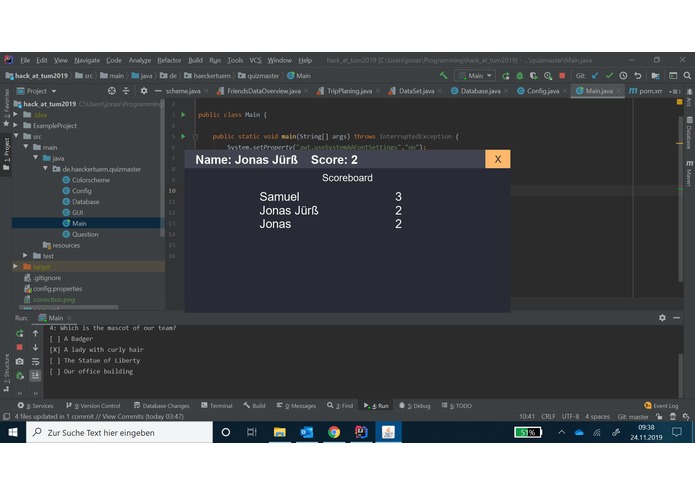Stop the running program with the red toolbar square
This screenshot has height=494, width=695.
pos(562,76)
